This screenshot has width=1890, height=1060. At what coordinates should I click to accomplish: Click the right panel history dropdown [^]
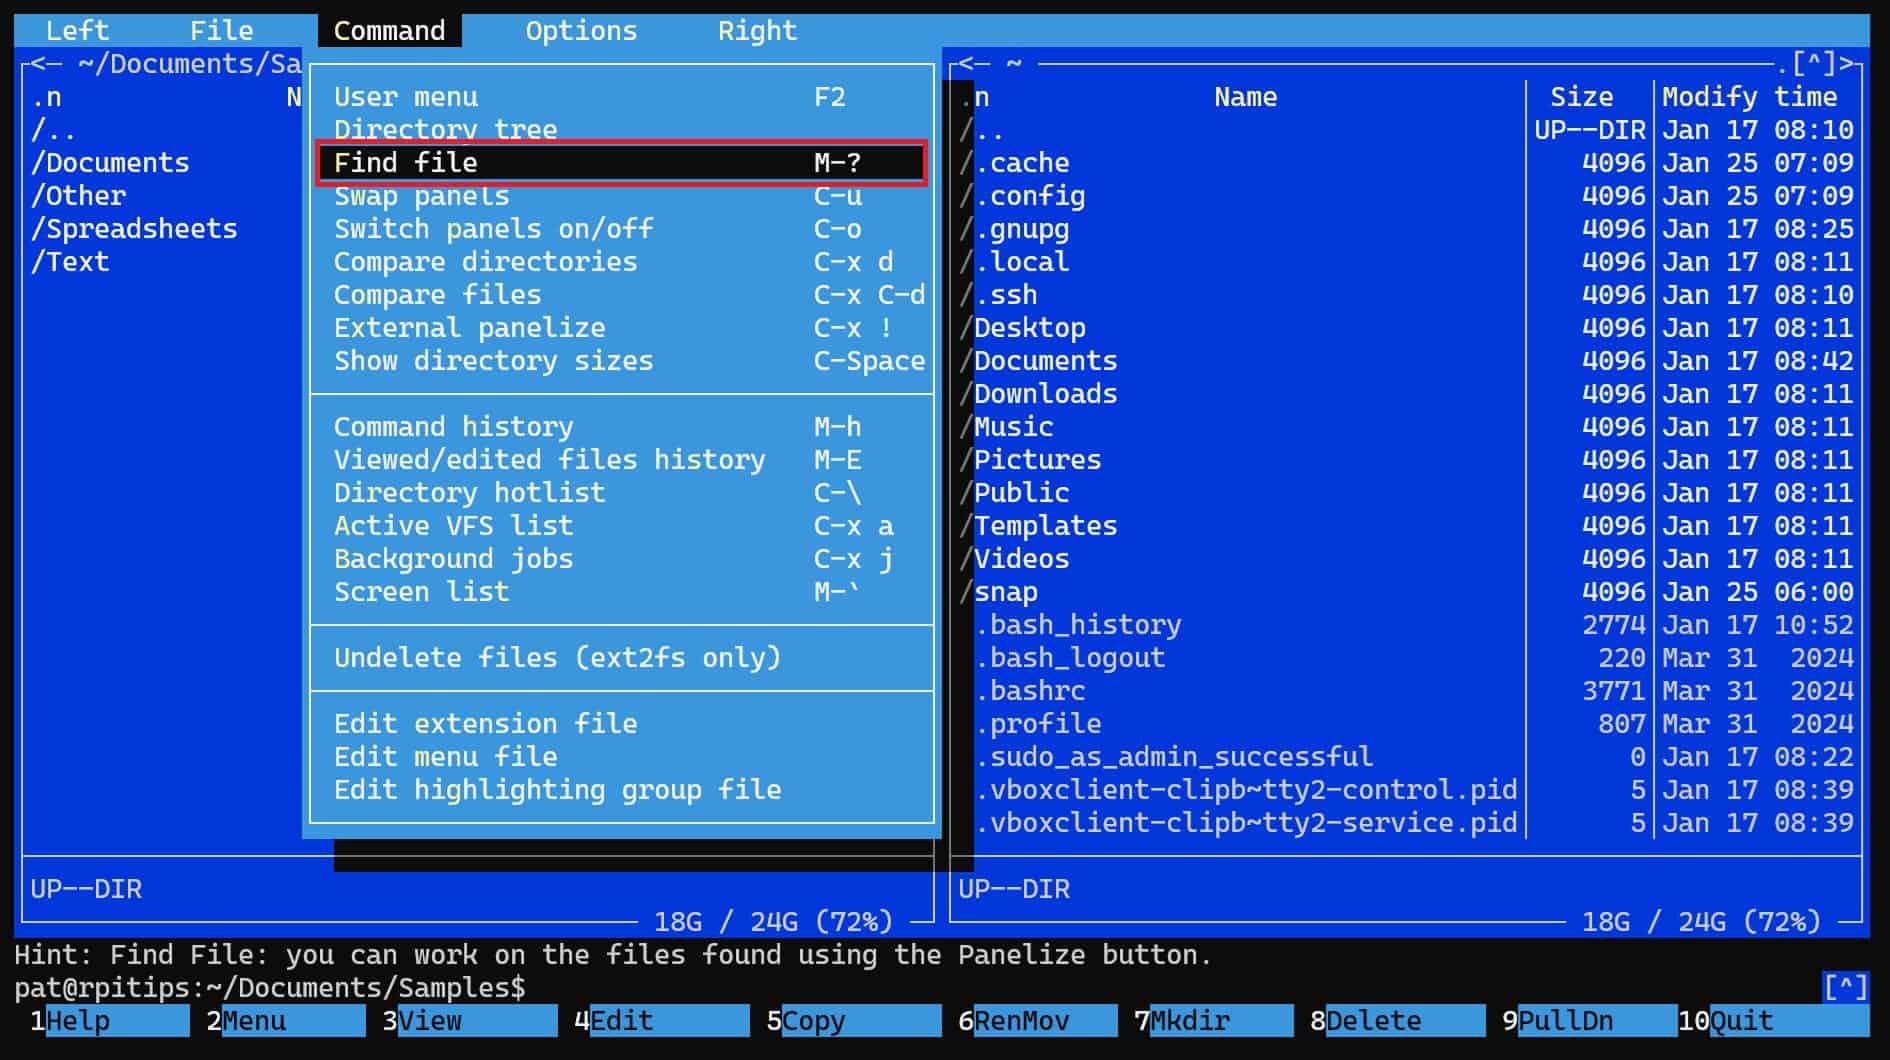[1813, 65]
